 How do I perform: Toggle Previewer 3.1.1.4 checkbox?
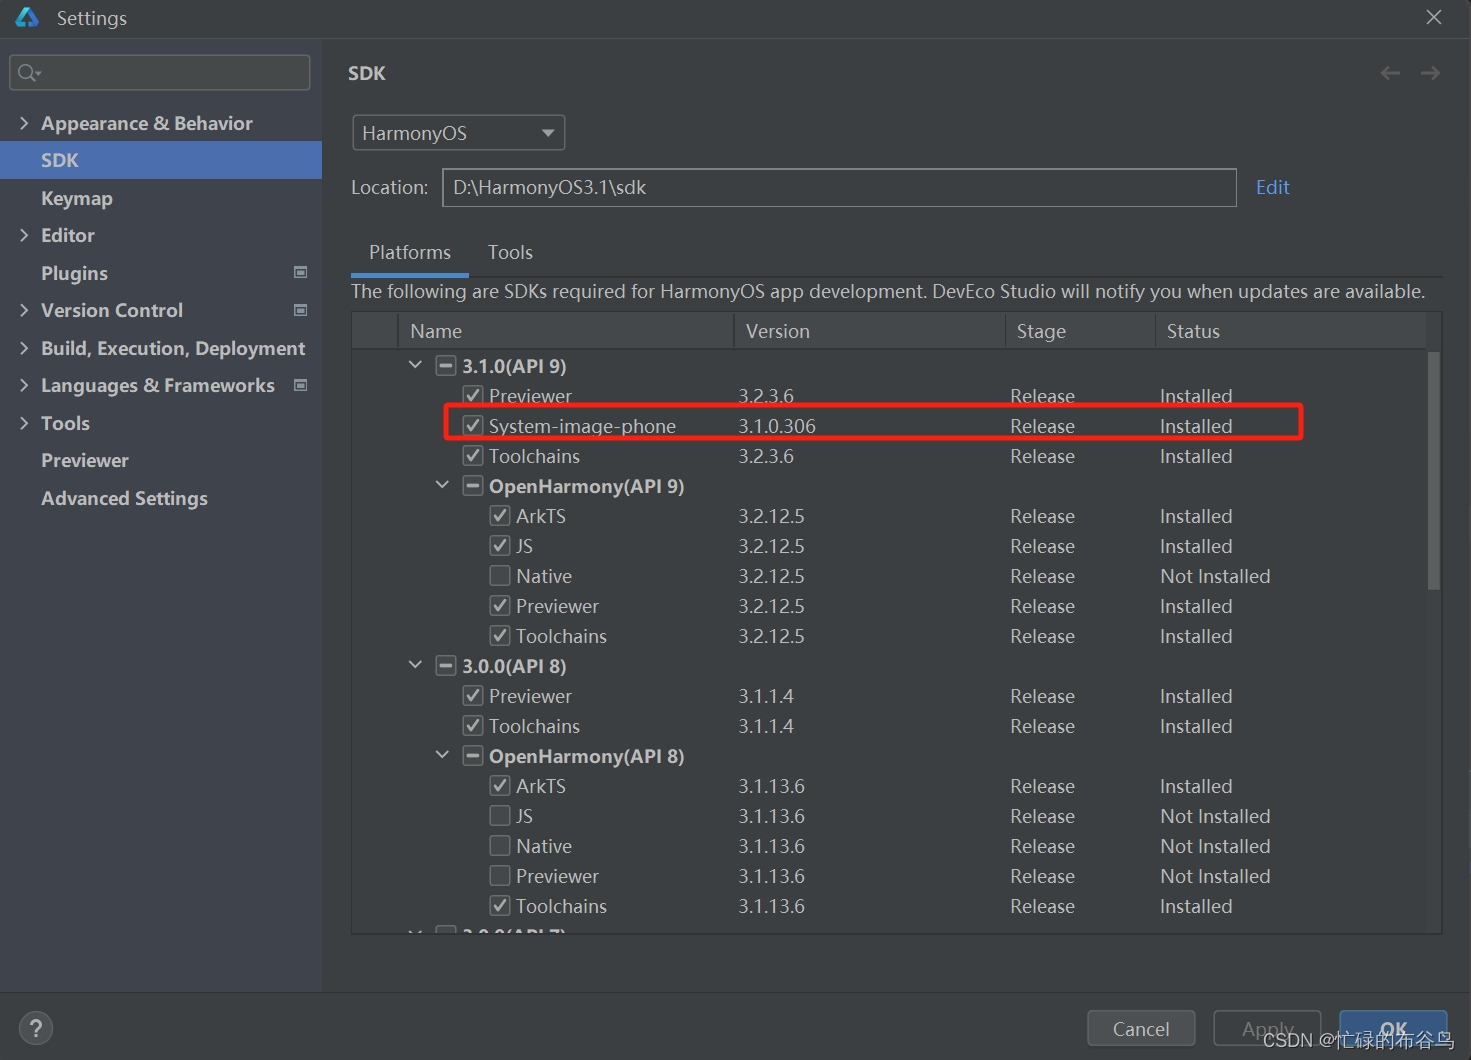[473, 696]
